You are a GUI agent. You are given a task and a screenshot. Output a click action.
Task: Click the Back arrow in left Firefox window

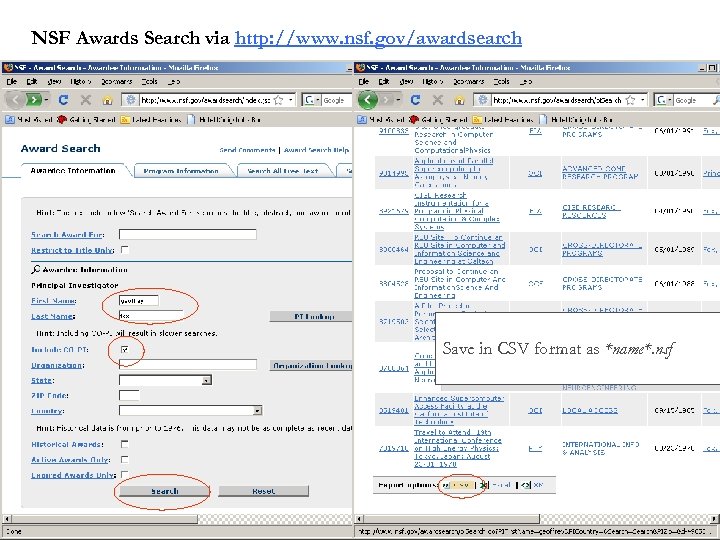tap(16, 100)
